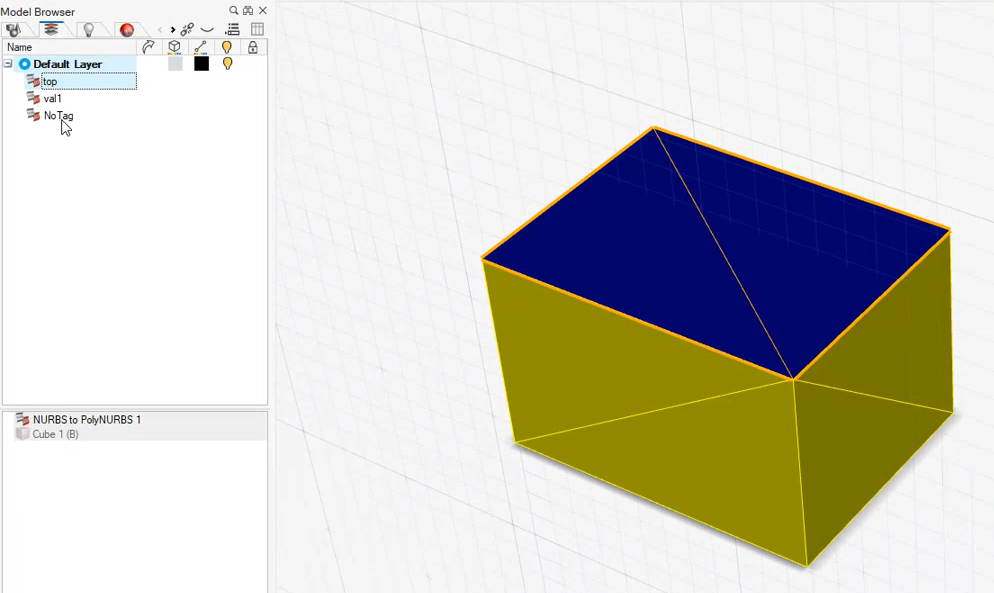
Task: Set Default Layer as current via blue circle
Action: pyautogui.click(x=24, y=64)
